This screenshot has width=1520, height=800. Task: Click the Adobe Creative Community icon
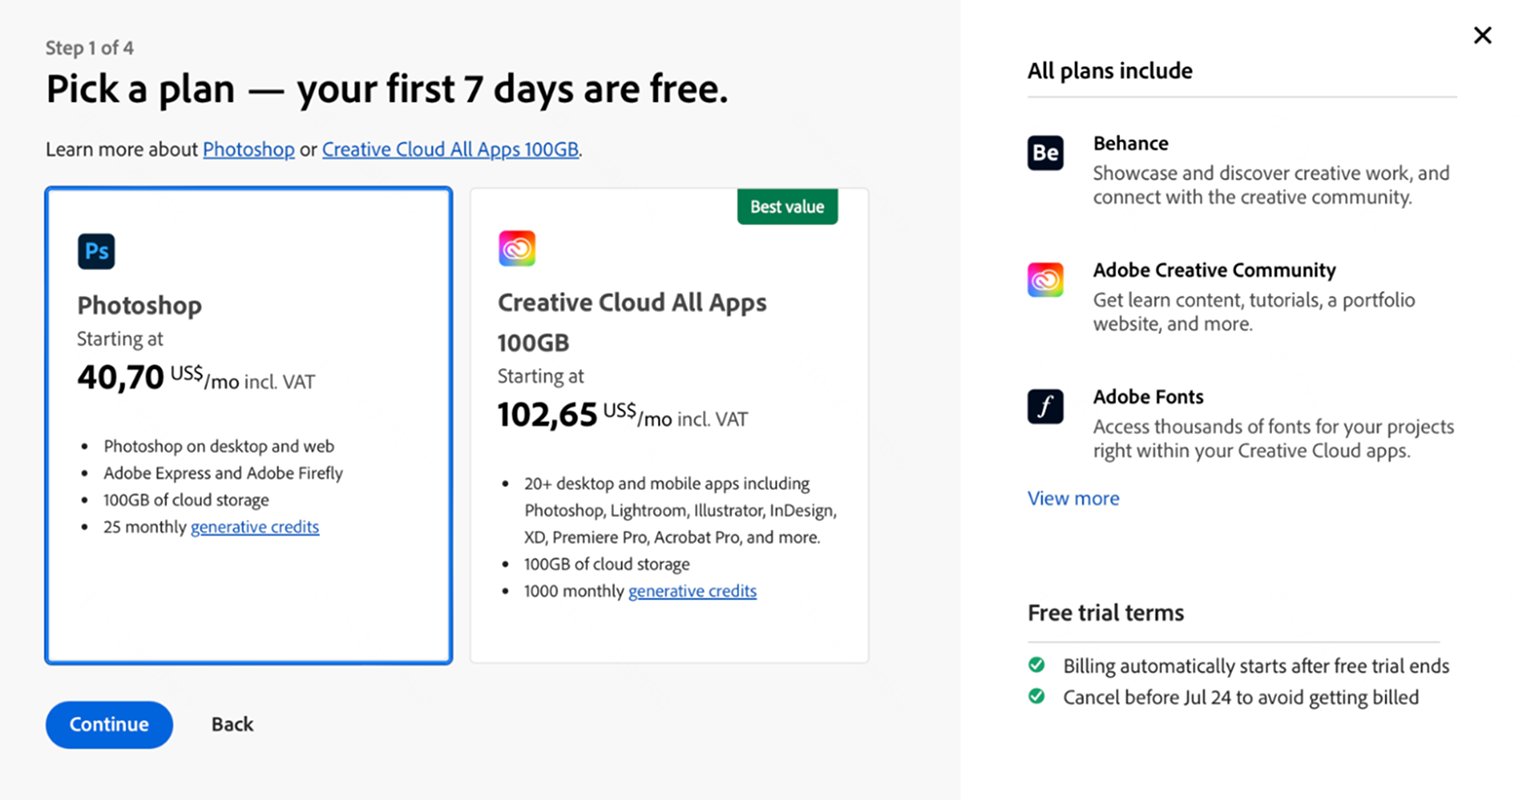tap(1045, 280)
